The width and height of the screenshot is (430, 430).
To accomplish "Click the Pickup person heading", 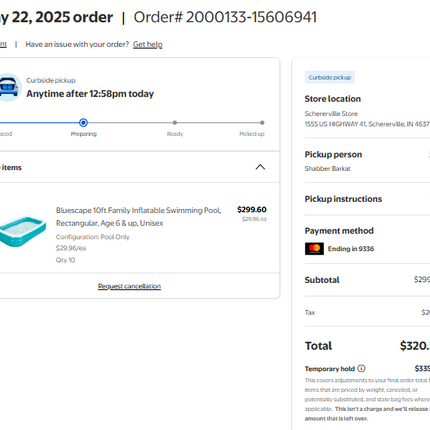I will coord(333,154).
